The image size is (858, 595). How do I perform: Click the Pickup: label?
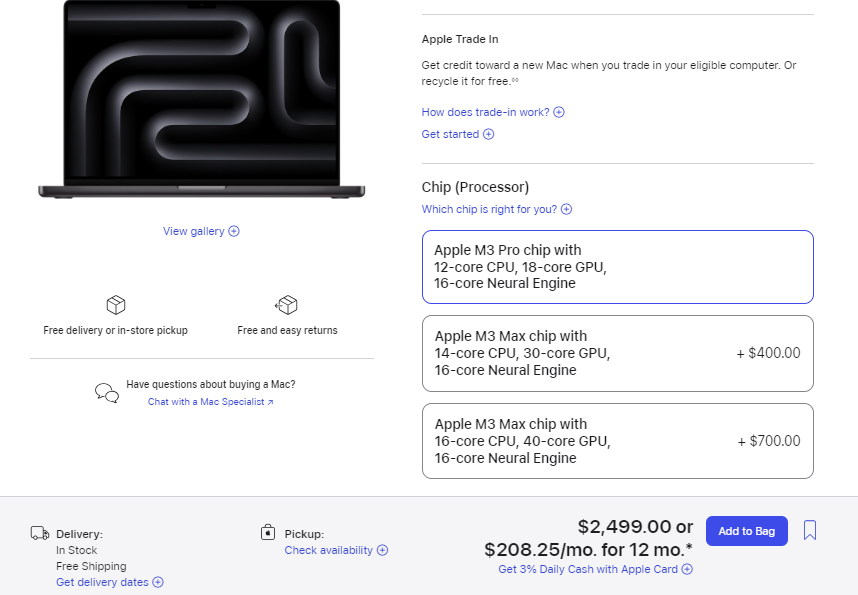click(304, 534)
